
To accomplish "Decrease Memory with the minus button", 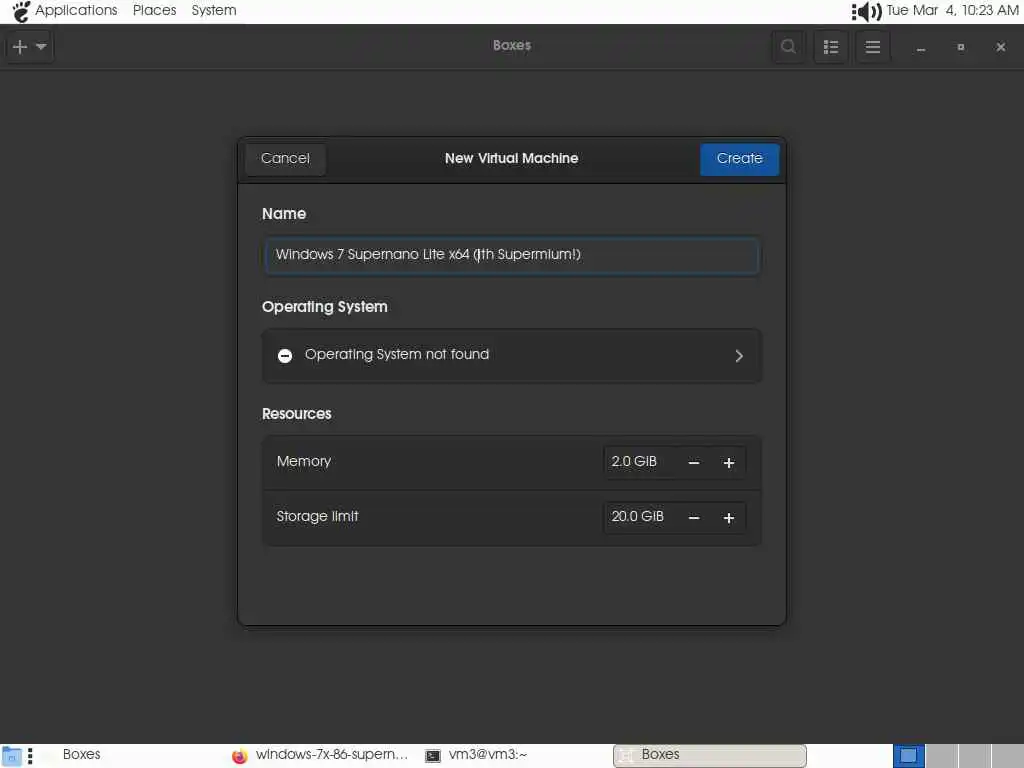I will 694,462.
